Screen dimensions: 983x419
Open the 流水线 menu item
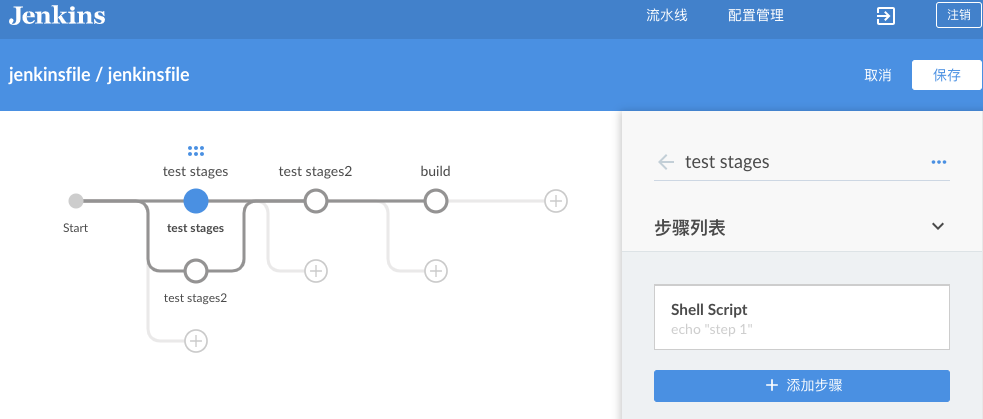[x=667, y=16]
